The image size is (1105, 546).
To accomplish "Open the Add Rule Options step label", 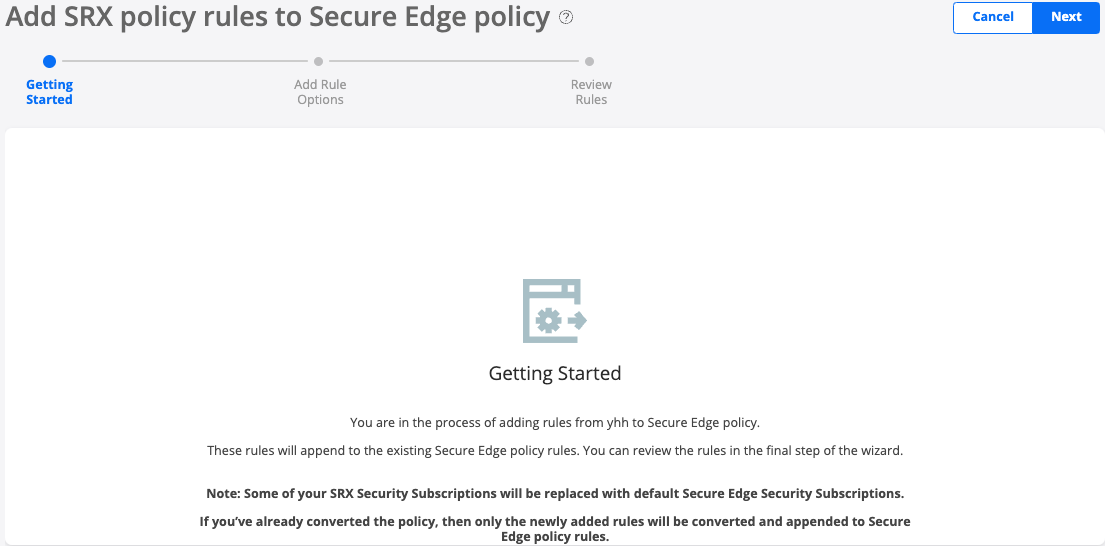I will [320, 92].
